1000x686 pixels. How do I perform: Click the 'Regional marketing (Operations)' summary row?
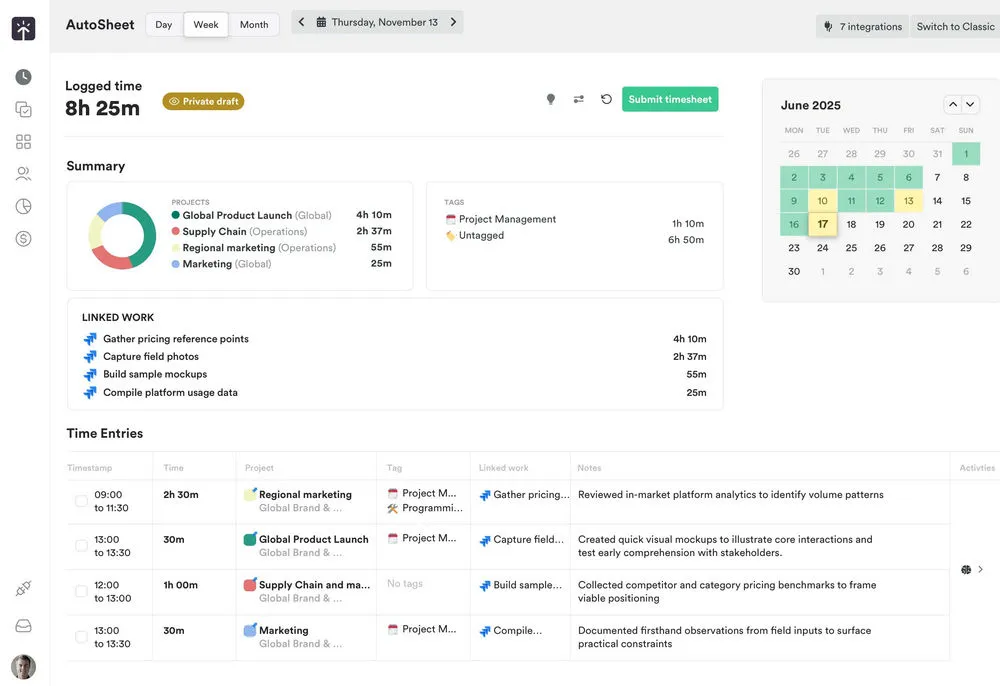pyautogui.click(x=281, y=248)
